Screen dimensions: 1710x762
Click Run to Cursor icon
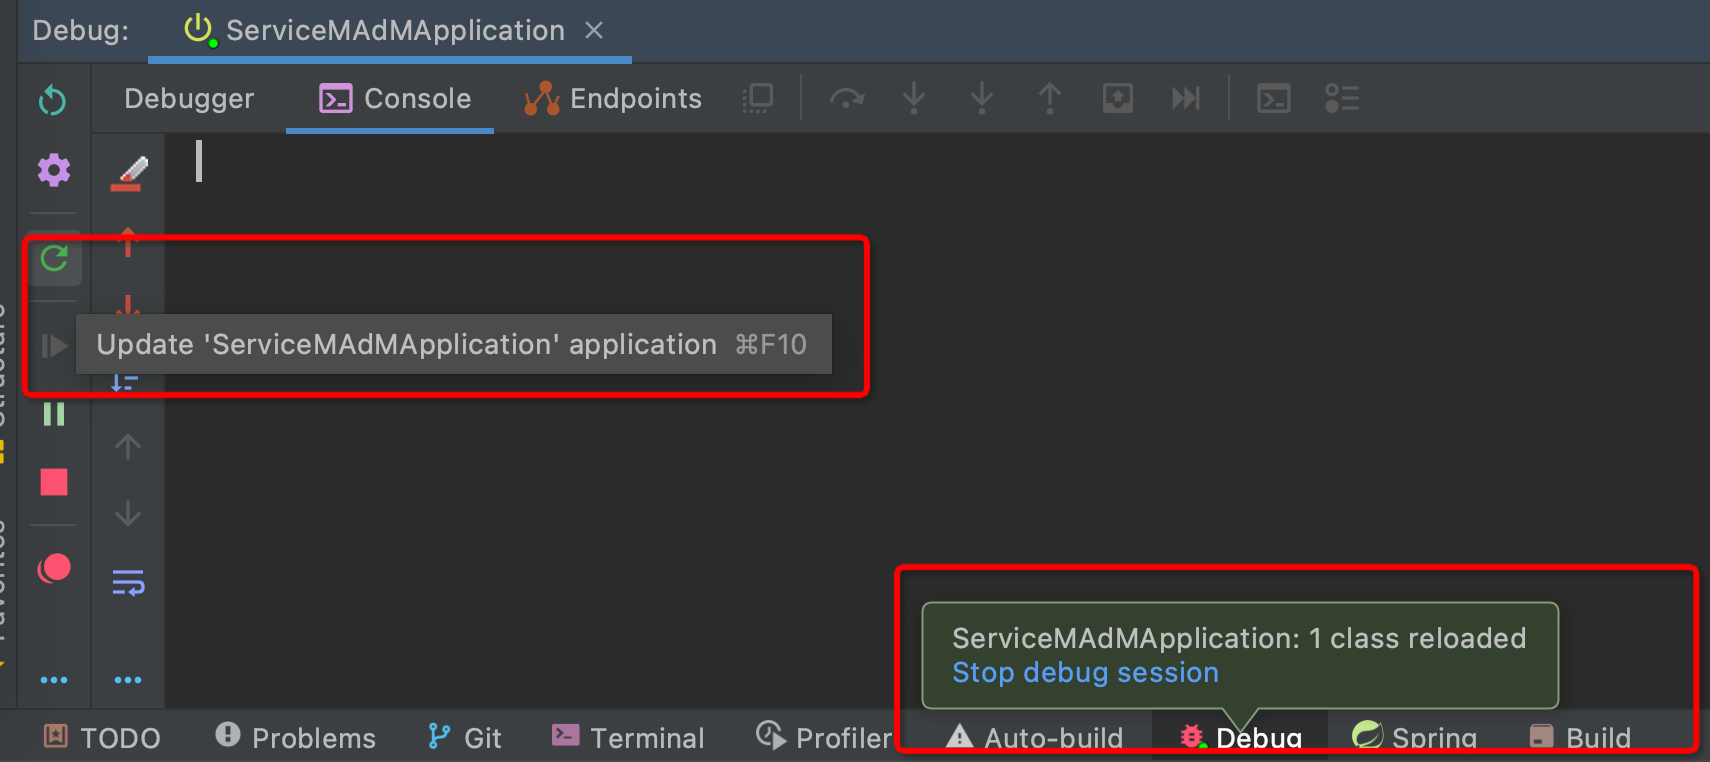tap(1186, 98)
